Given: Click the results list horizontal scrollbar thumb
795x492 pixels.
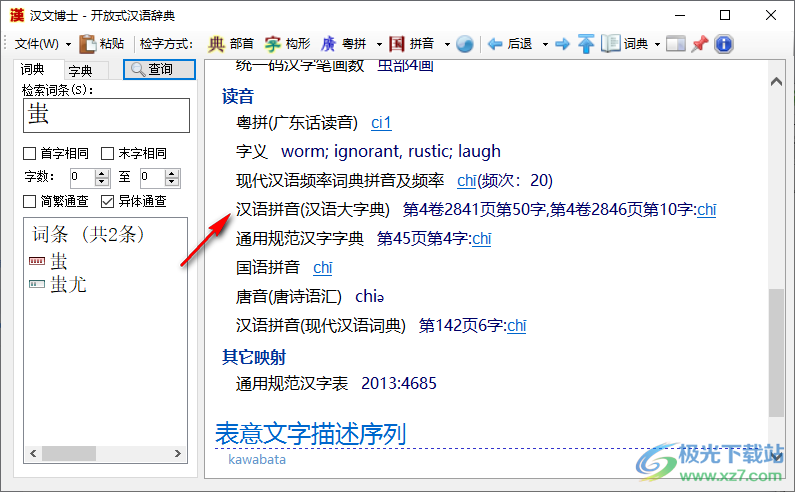Looking at the screenshot, I should (x=68, y=453).
